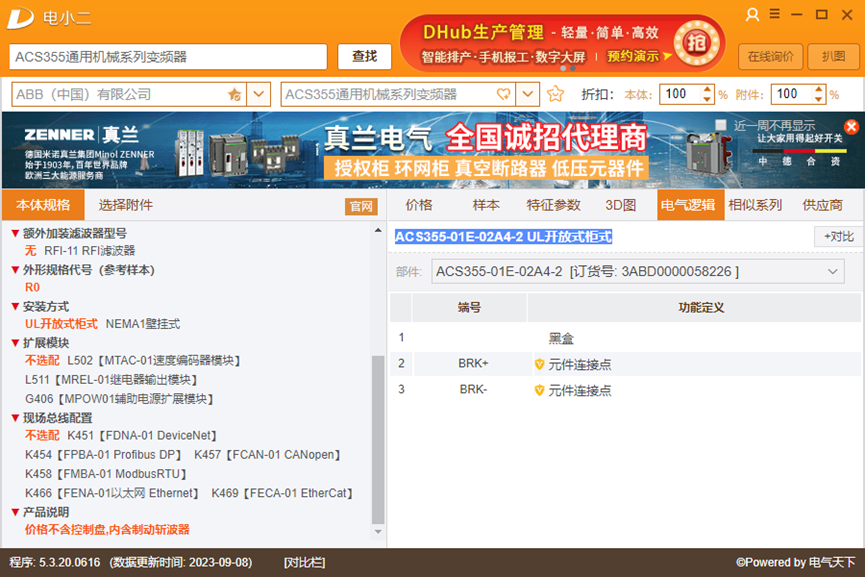Select K458 FMBA-01 ModbusRTU option
This screenshot has height=577, width=865.
(x=106, y=474)
